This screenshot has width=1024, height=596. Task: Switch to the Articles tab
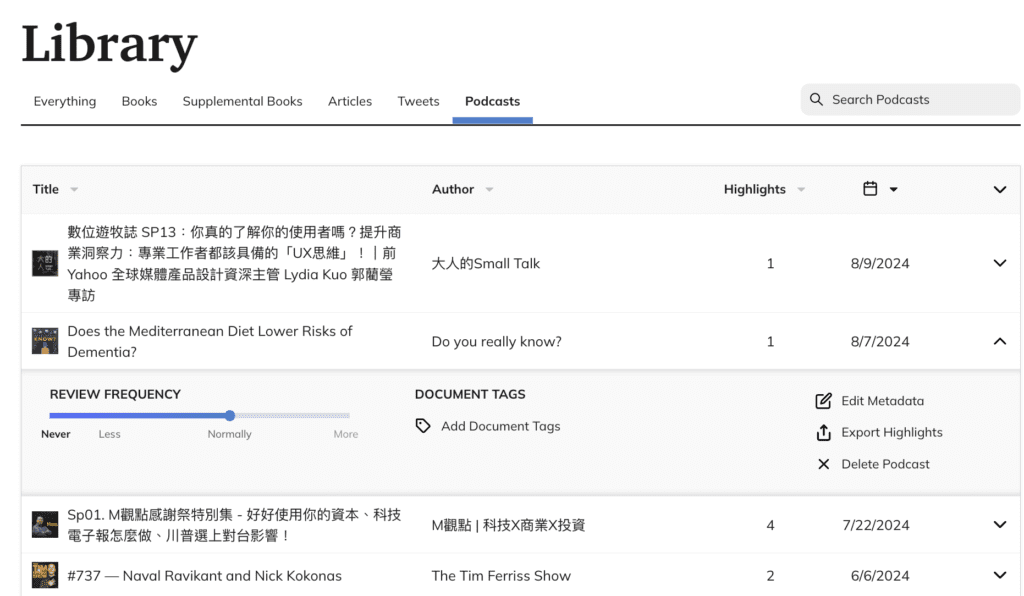pos(350,101)
